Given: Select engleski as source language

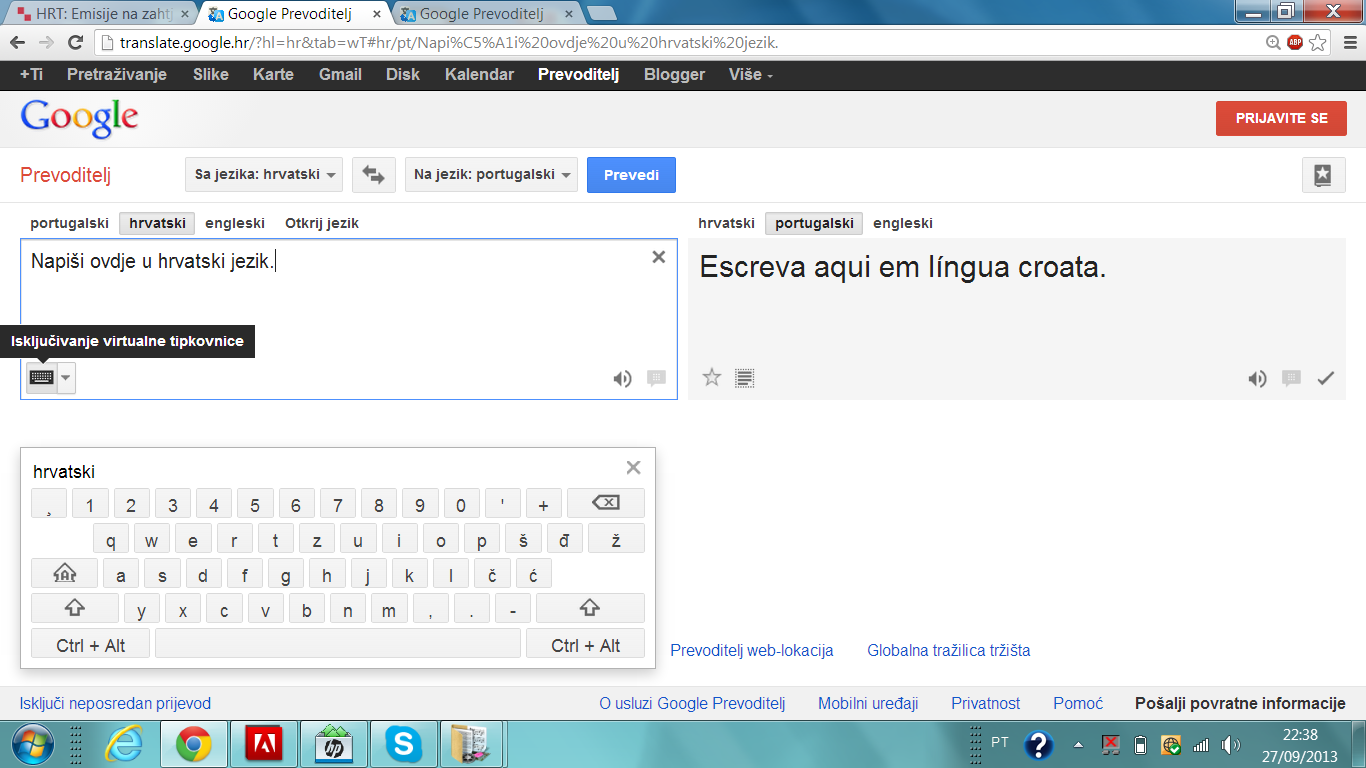Looking at the screenshot, I should click(x=235, y=223).
